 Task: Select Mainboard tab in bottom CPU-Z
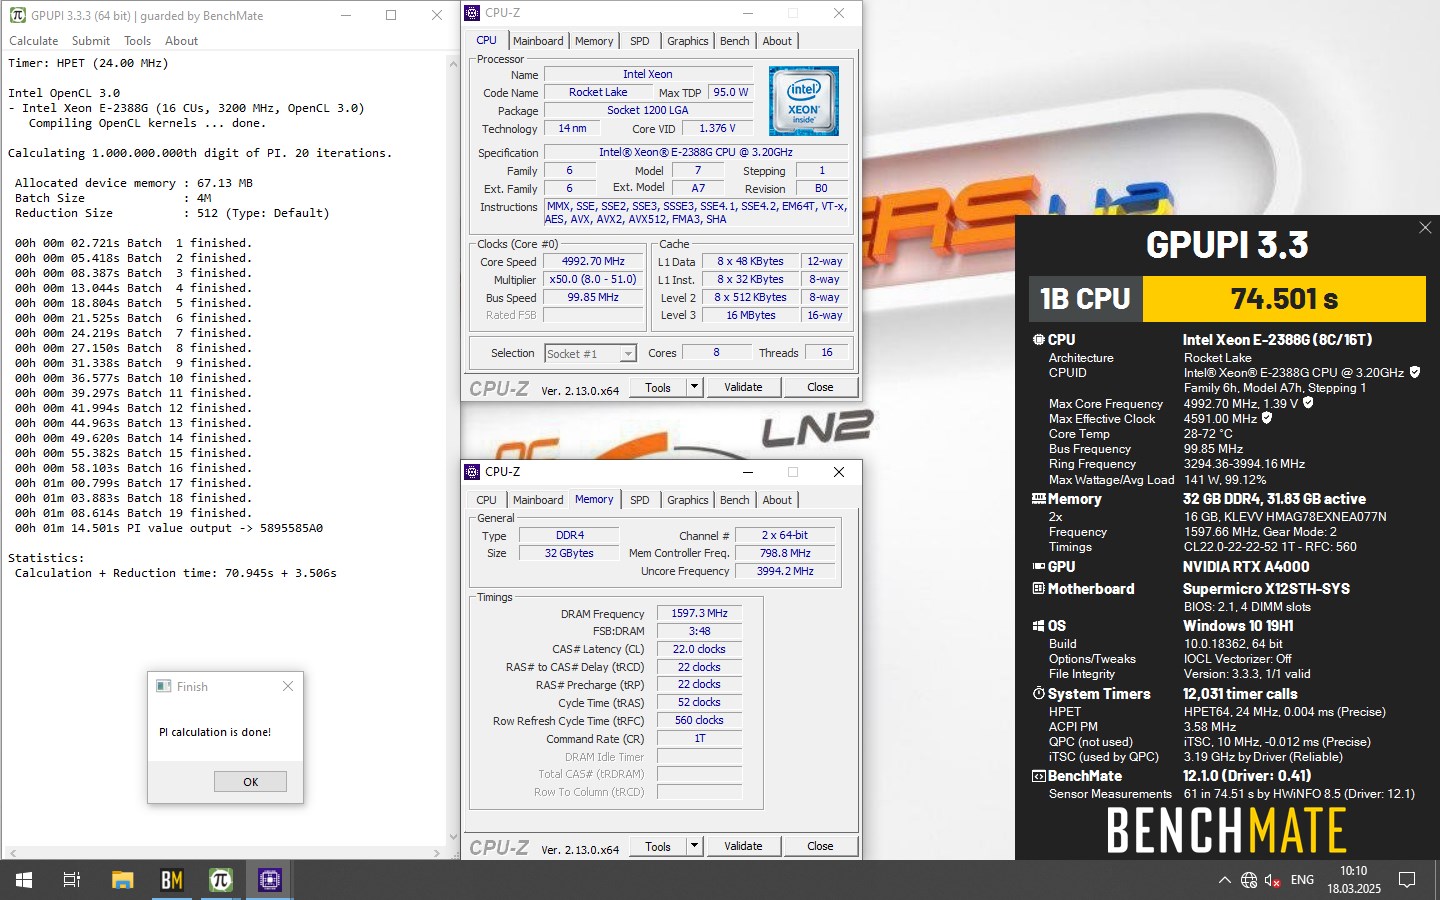(x=538, y=500)
